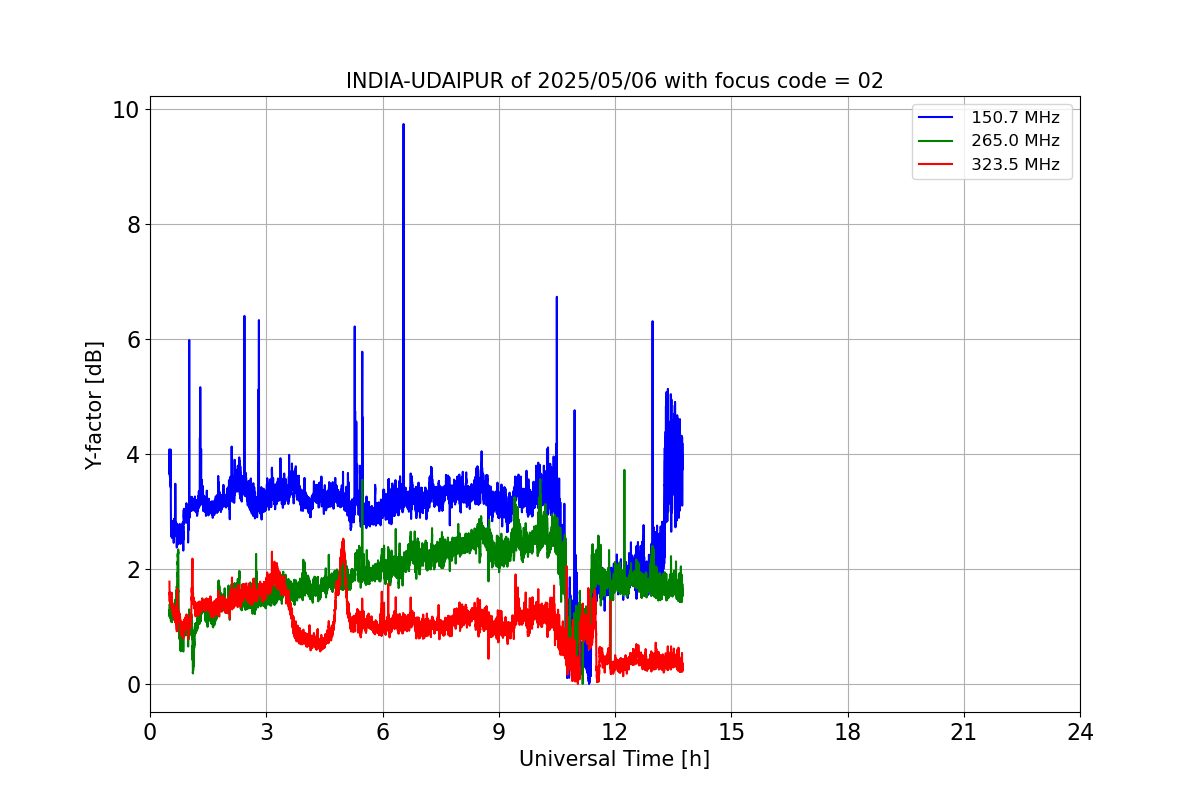Click x-axis tick label 21
The width and height of the screenshot is (1200, 800).
coord(964,732)
